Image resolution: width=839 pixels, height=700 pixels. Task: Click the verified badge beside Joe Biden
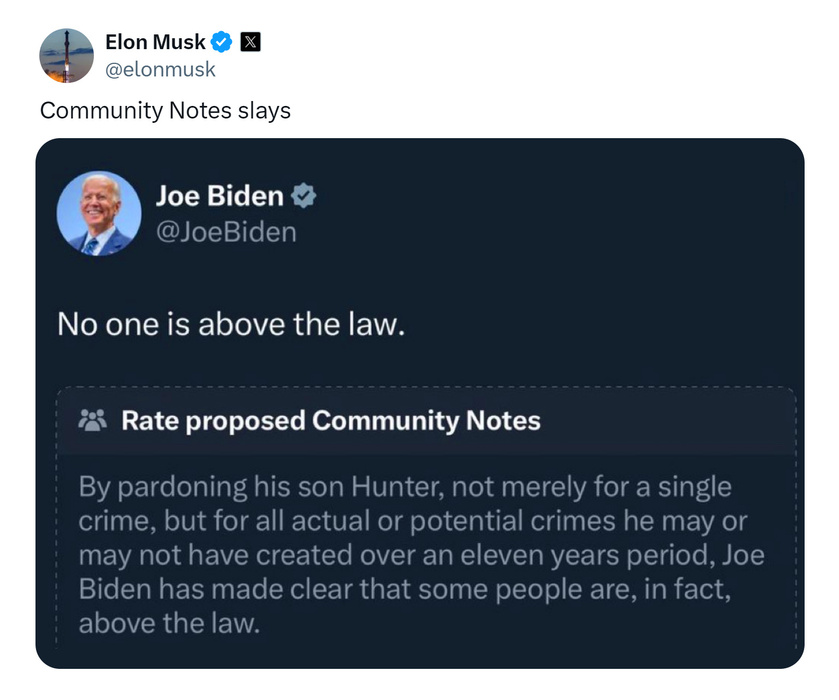pos(304,196)
